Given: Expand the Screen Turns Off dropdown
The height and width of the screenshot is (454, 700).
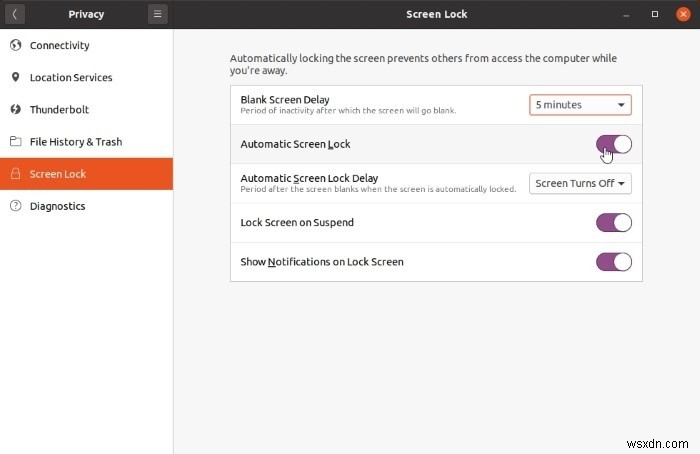Looking at the screenshot, I should [x=580, y=183].
